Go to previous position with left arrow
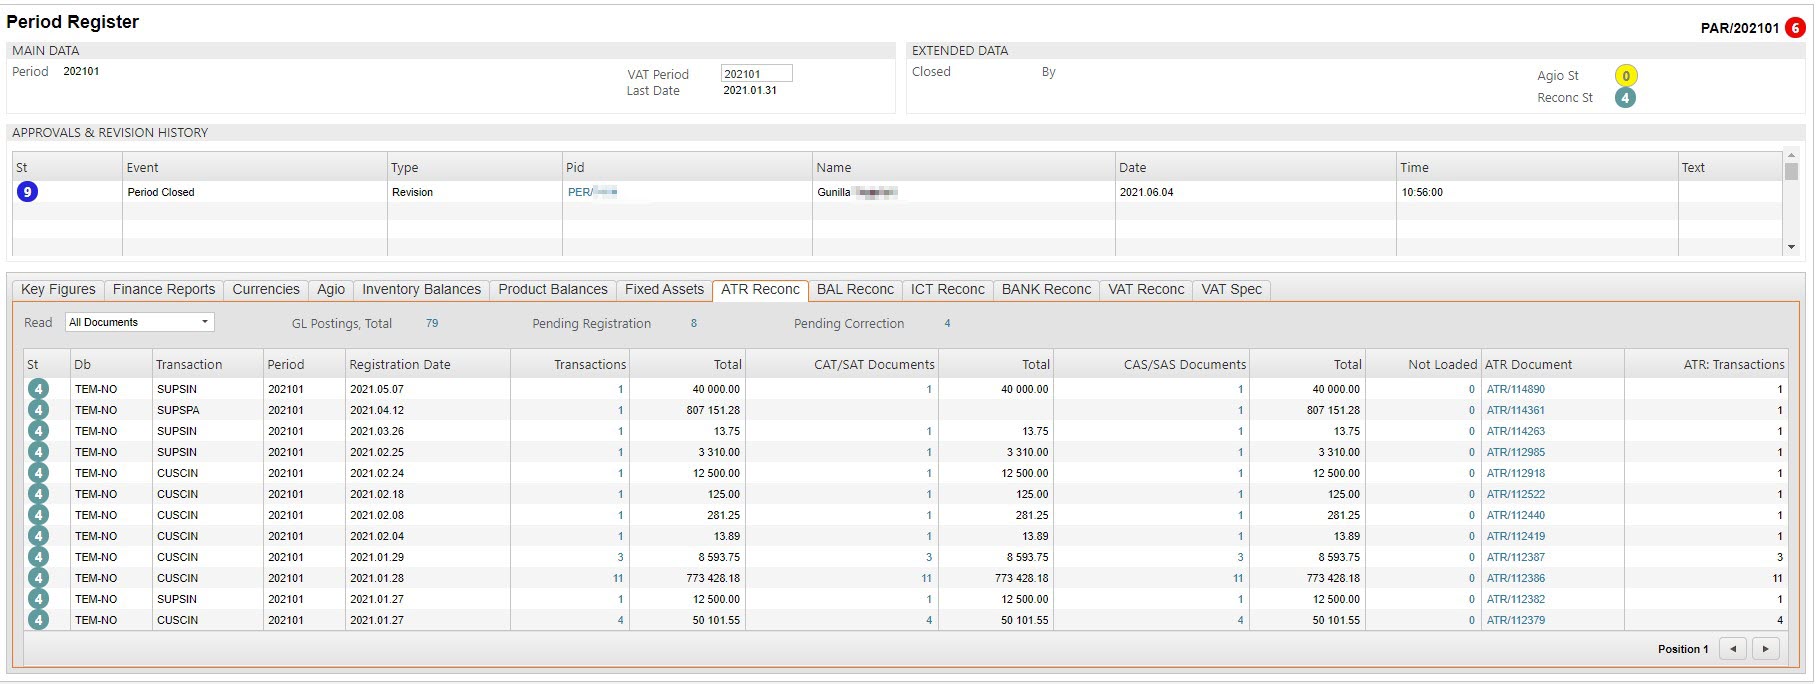This screenshot has height=684, width=1817. coord(1733,649)
